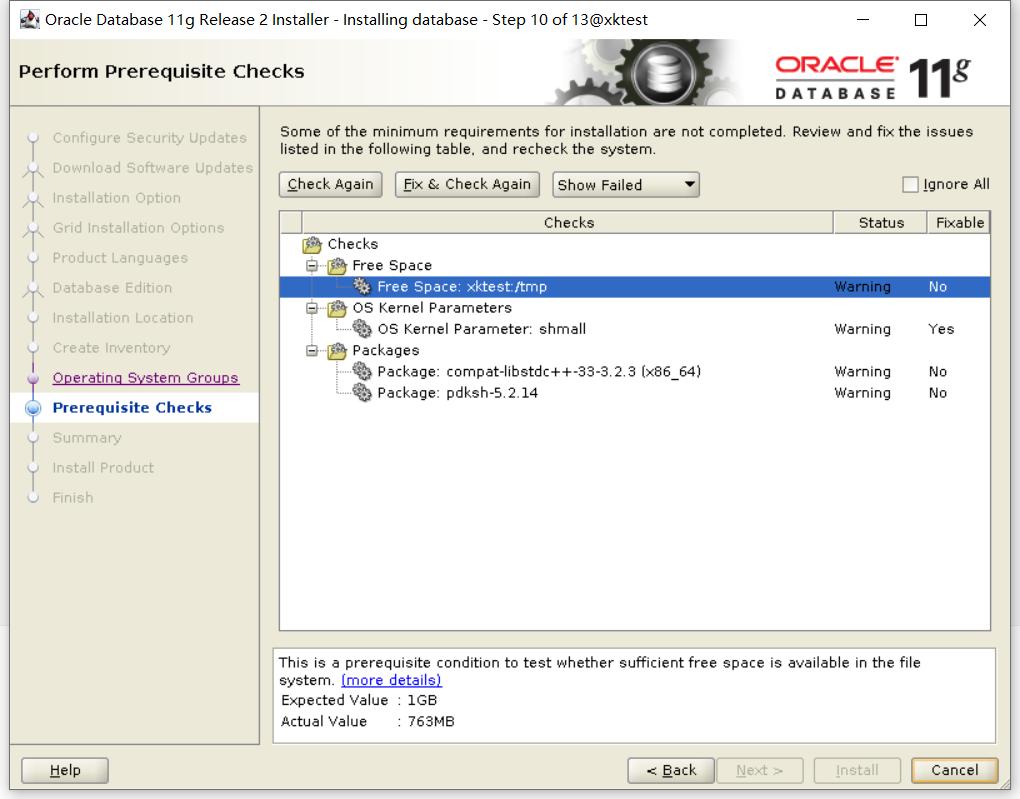Screen dimensions: 1020x799
Task: Select the Grid Installation Options step
Action: click(139, 228)
